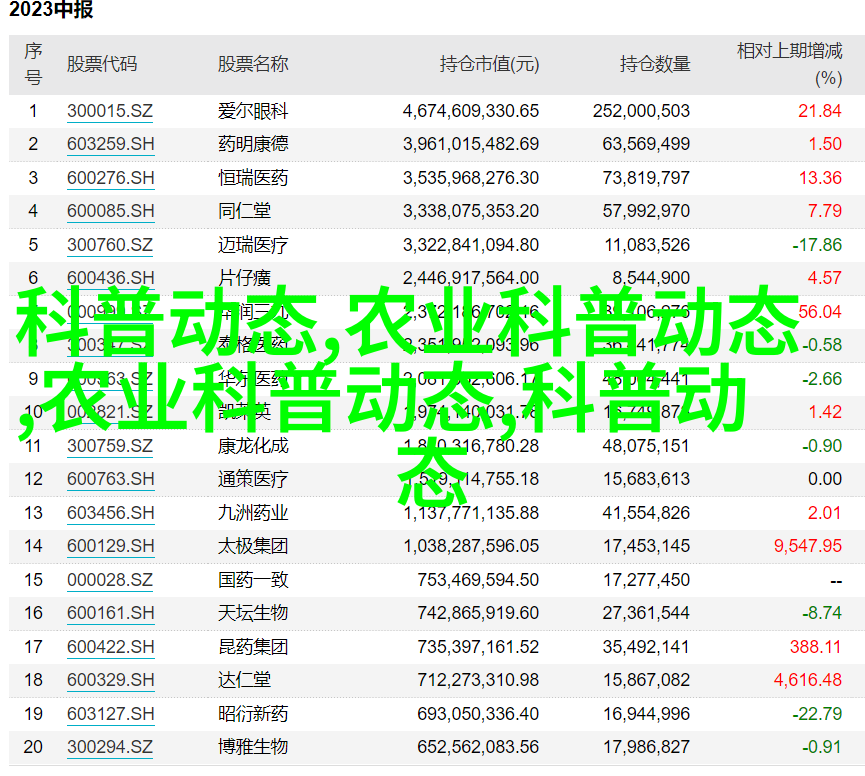Viewport: 865px width, 776px height.
Task: Click the 股票代码 column header
Action: coord(102,65)
